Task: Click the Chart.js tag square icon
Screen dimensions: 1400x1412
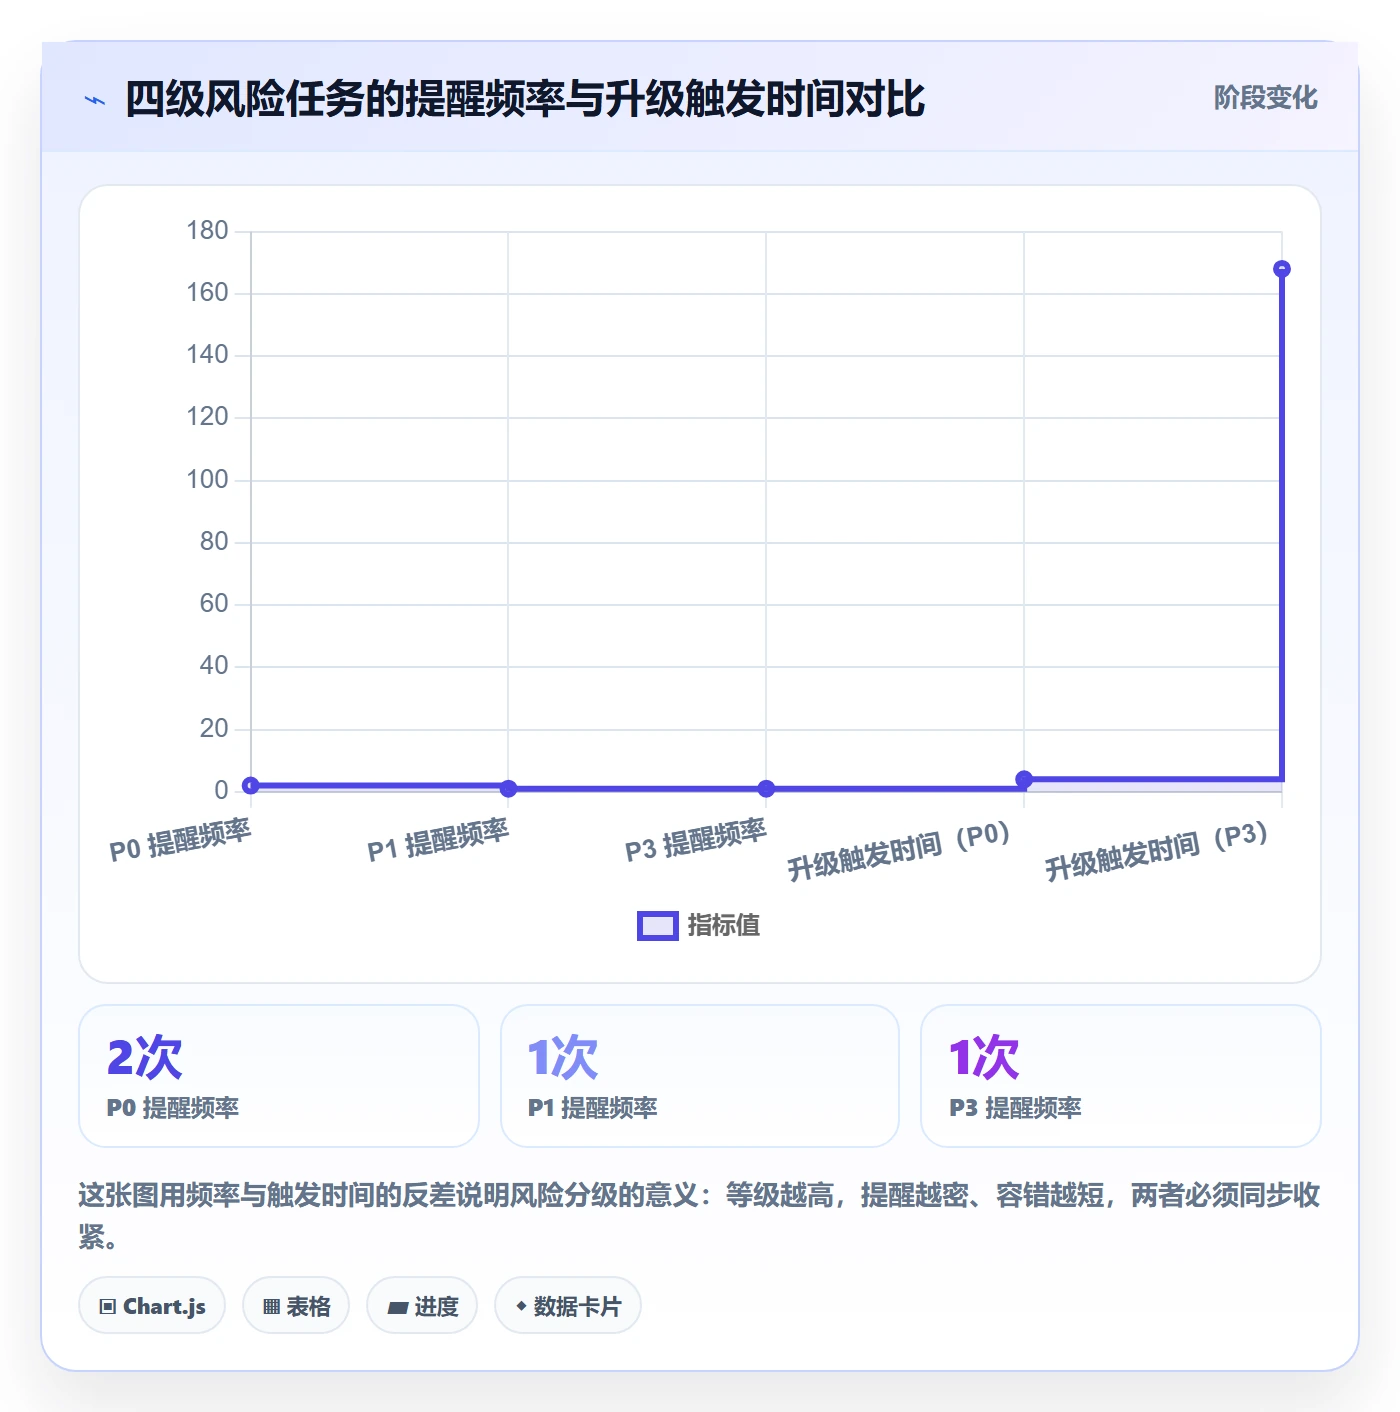Action: coord(108,1307)
